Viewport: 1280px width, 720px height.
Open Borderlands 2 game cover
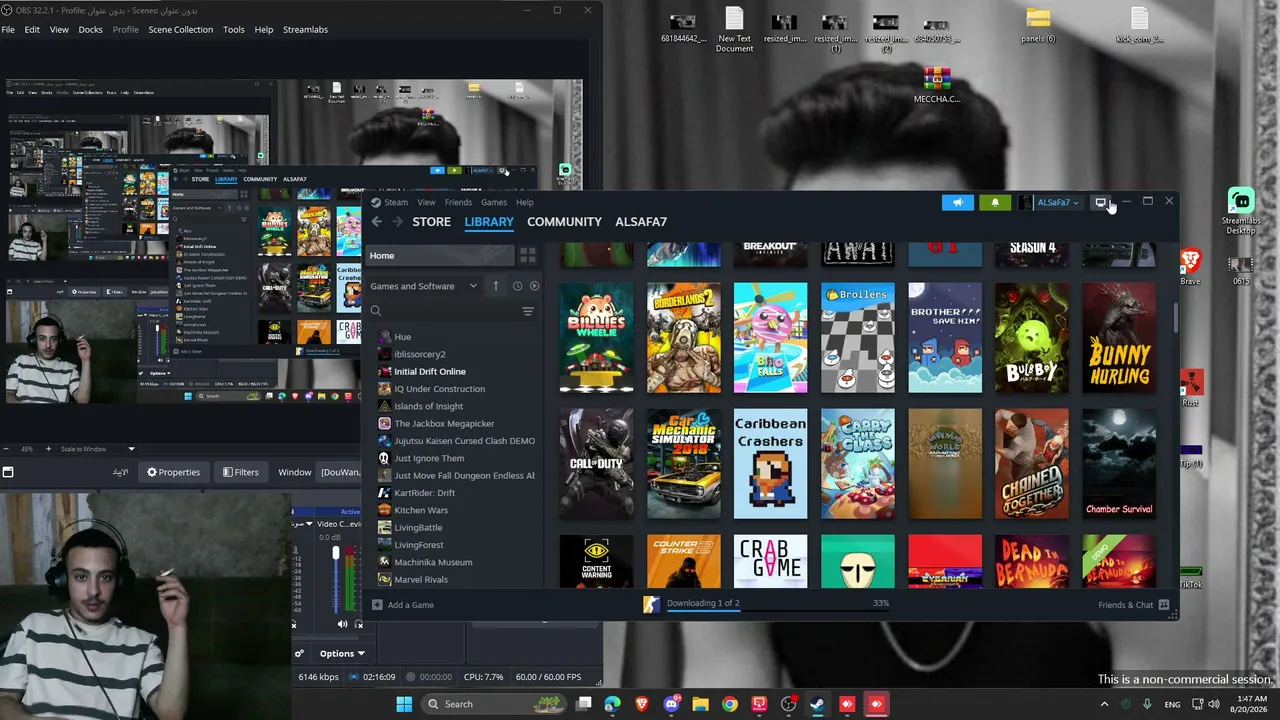683,338
